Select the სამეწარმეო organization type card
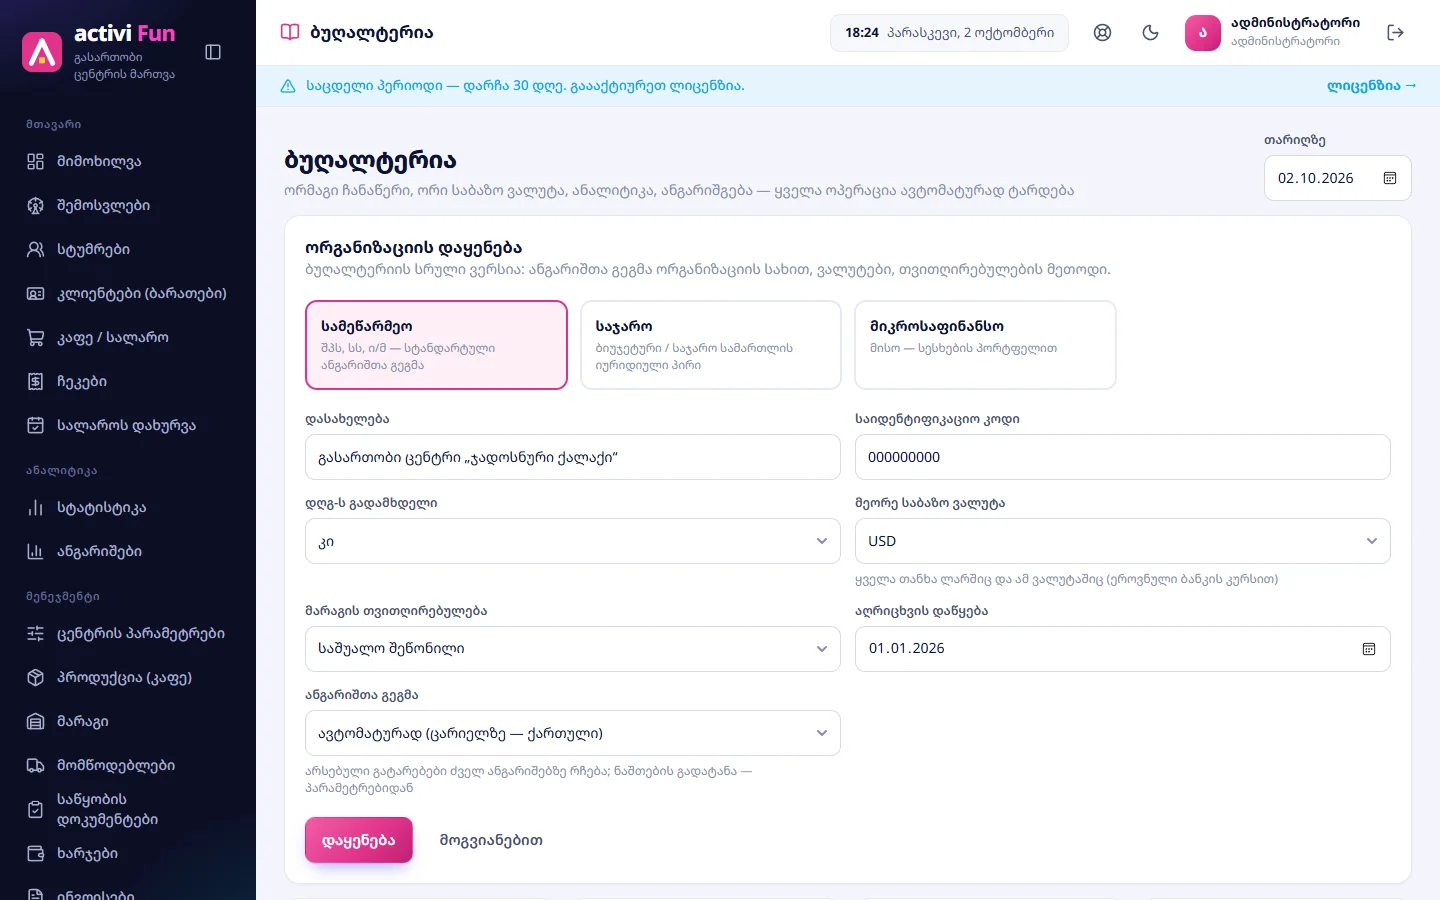The image size is (1440, 900). pos(436,345)
